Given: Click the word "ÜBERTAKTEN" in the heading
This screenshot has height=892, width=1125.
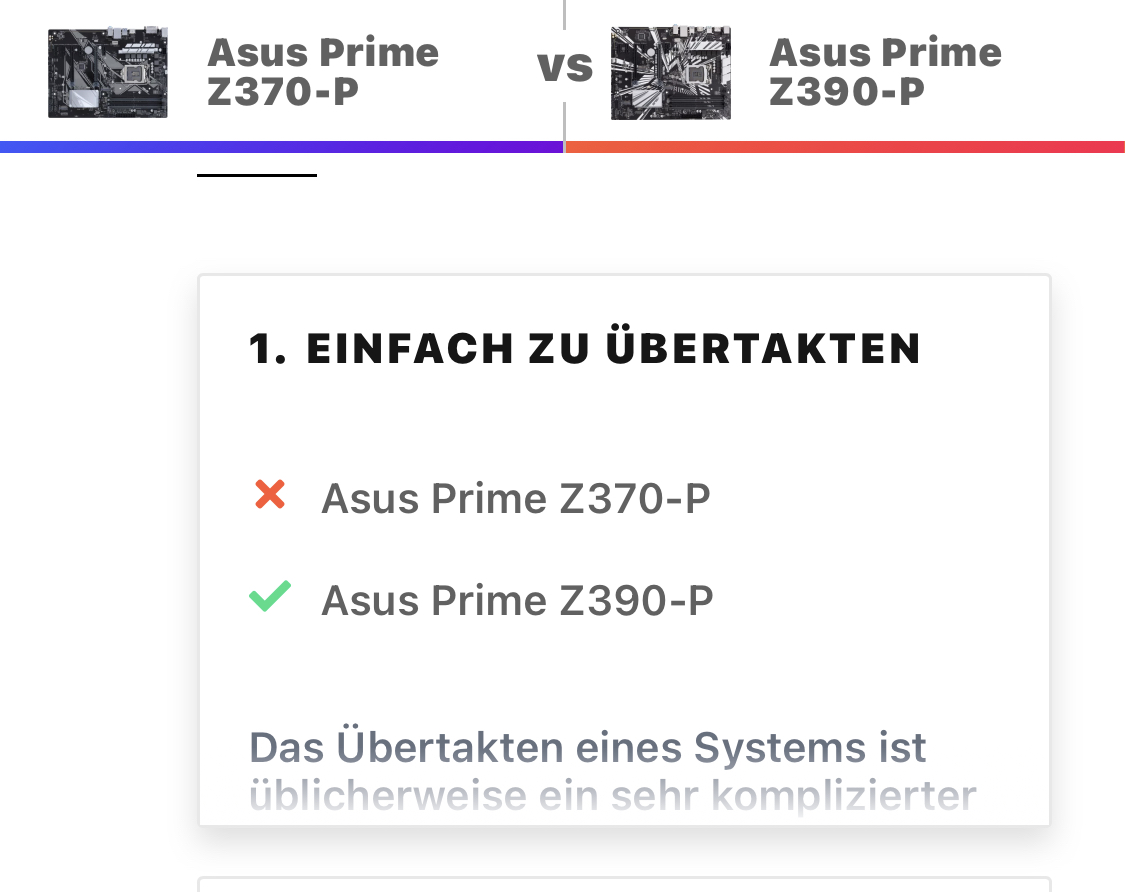Looking at the screenshot, I should coord(763,347).
